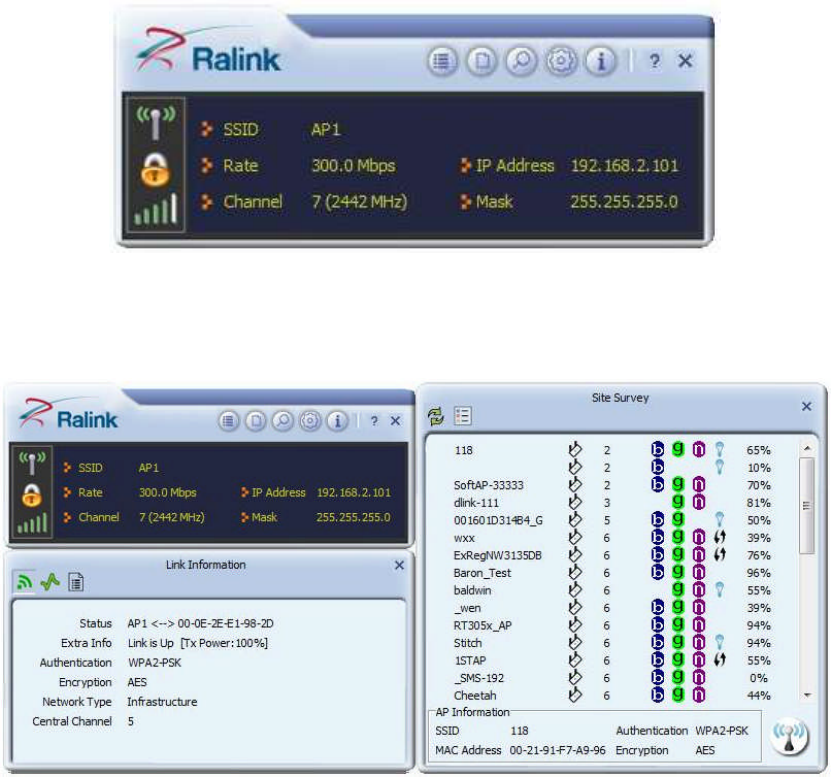The height and width of the screenshot is (777, 831).
Task: Select the wxx network row
Action: click(612, 538)
